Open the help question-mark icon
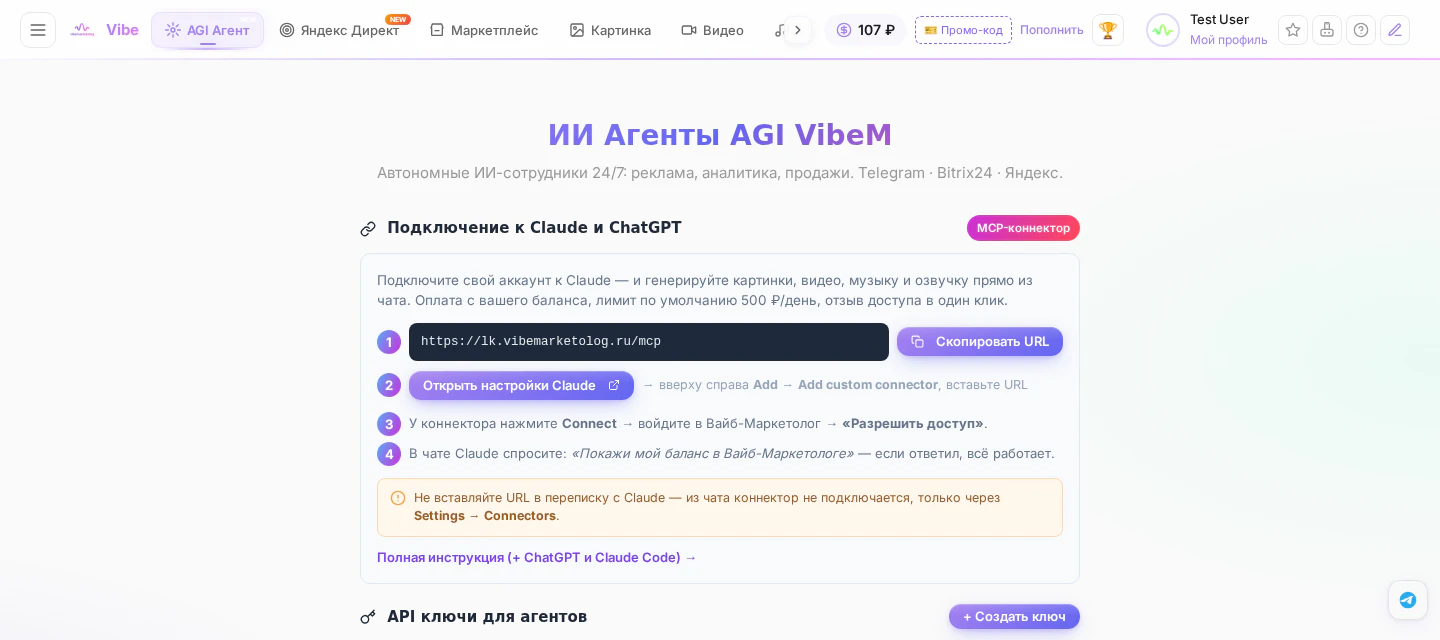Image resolution: width=1440 pixels, height=640 pixels. click(x=1361, y=30)
